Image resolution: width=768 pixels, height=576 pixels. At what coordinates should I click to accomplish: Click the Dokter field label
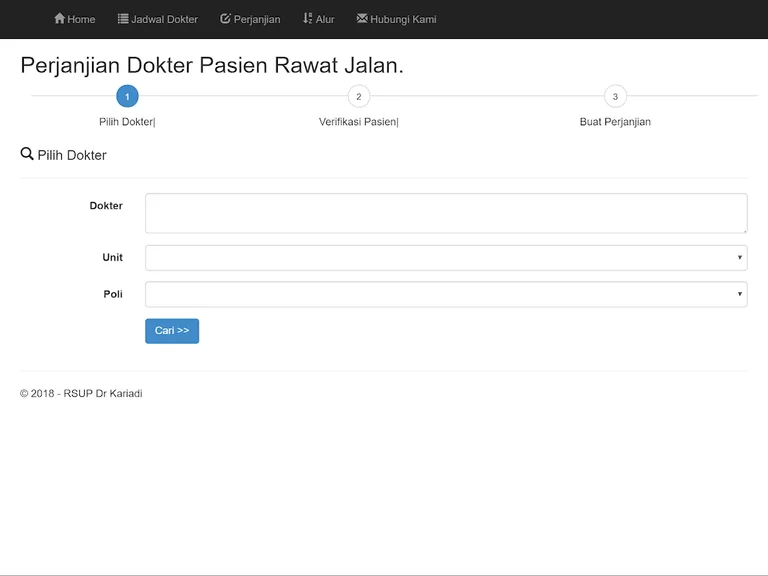coord(106,206)
